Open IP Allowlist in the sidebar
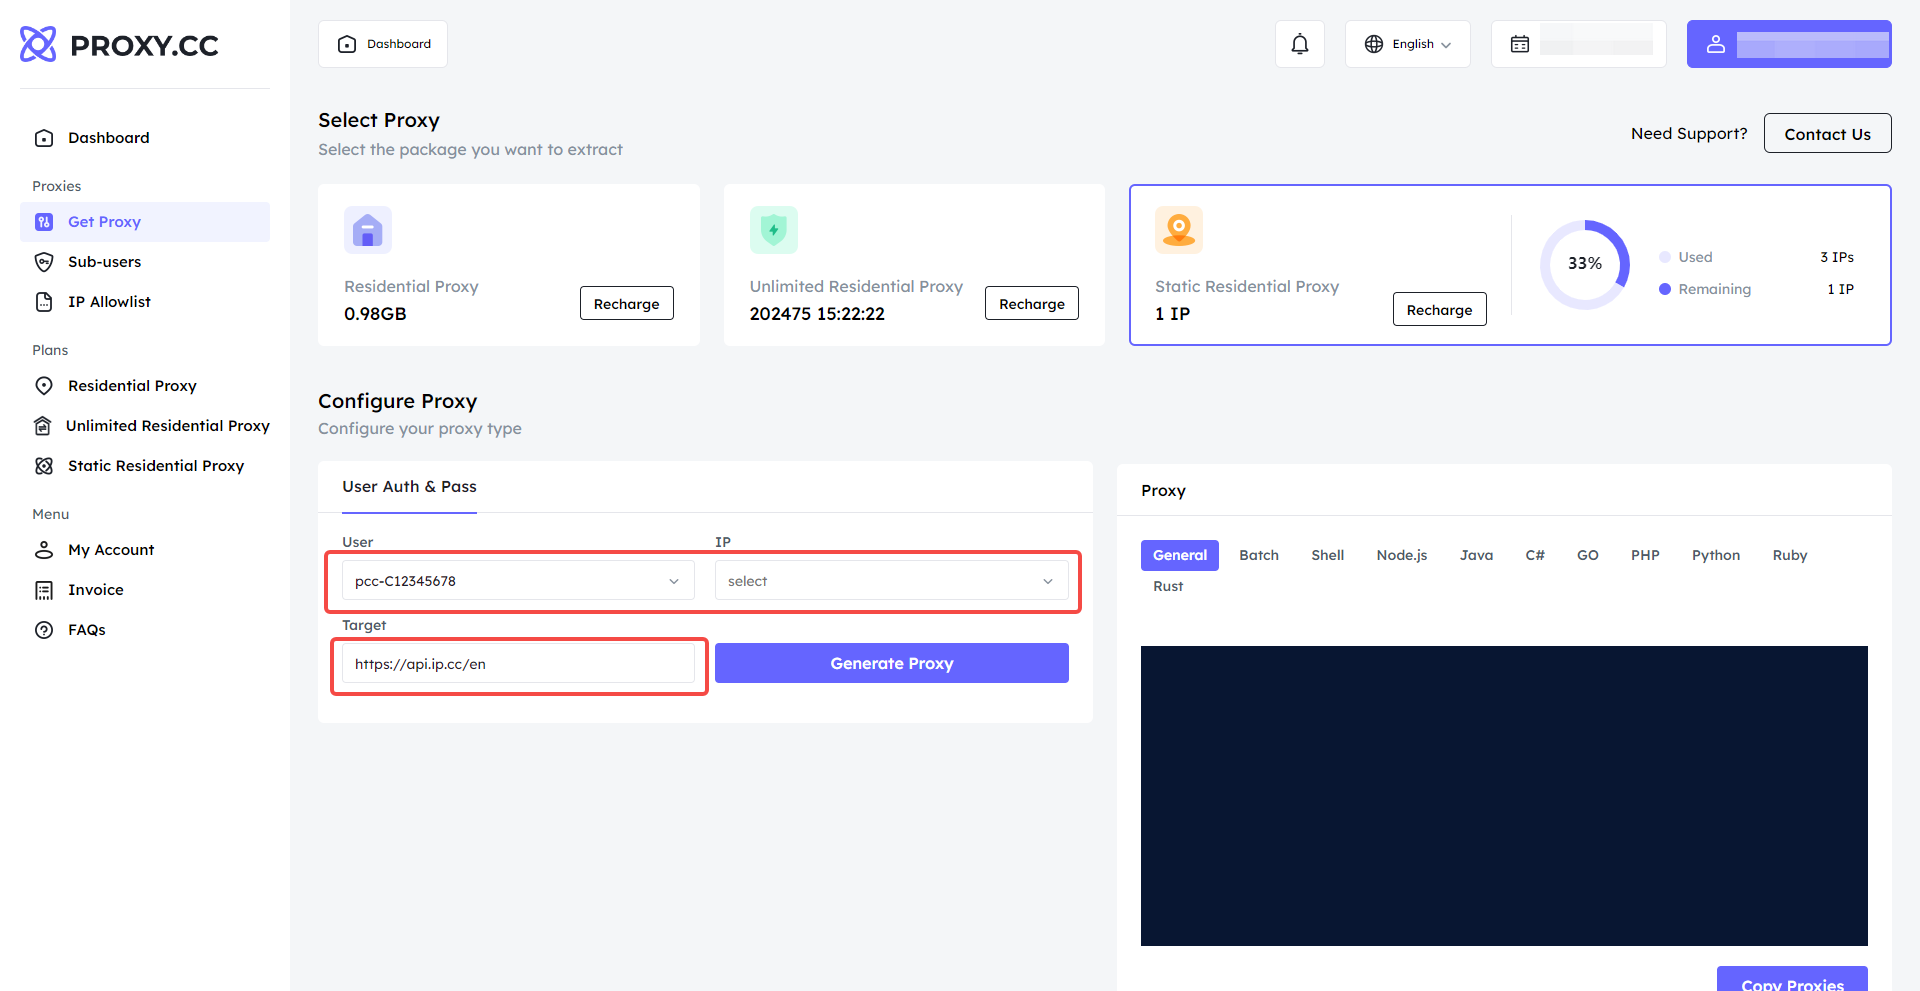The width and height of the screenshot is (1920, 991). pos(145,302)
